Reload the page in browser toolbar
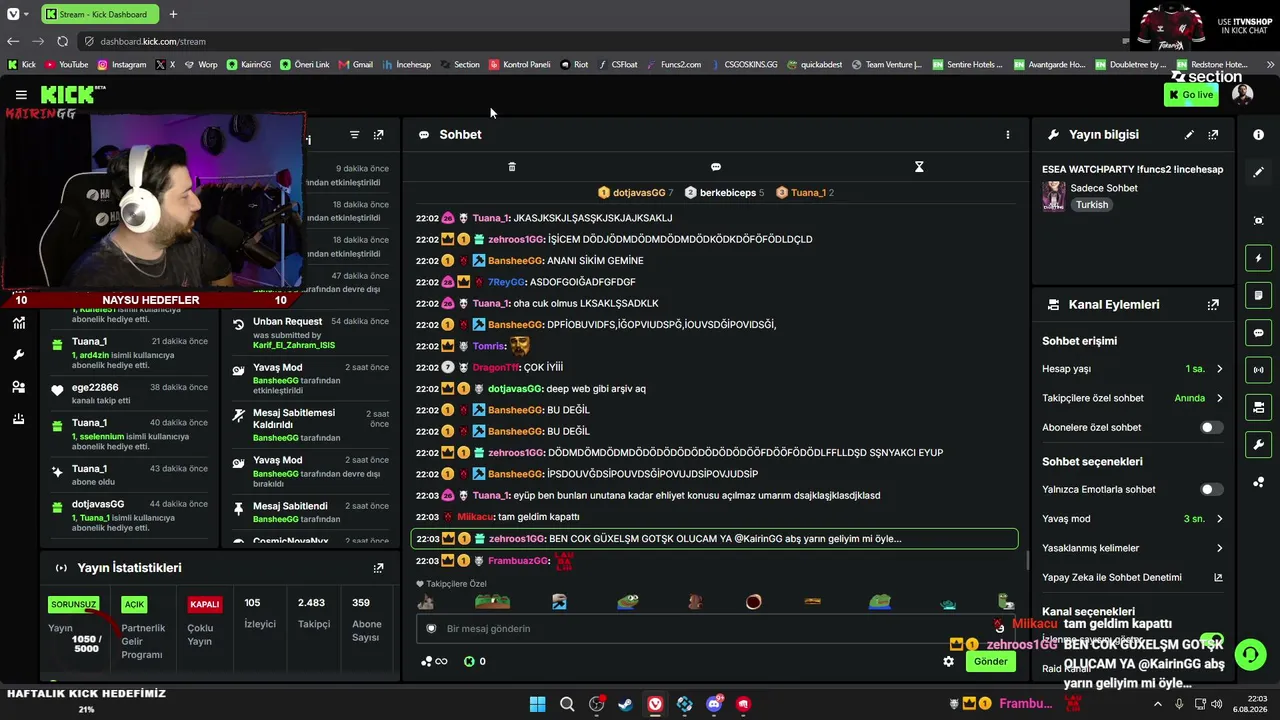Screen dimensions: 1280x720 62,41
